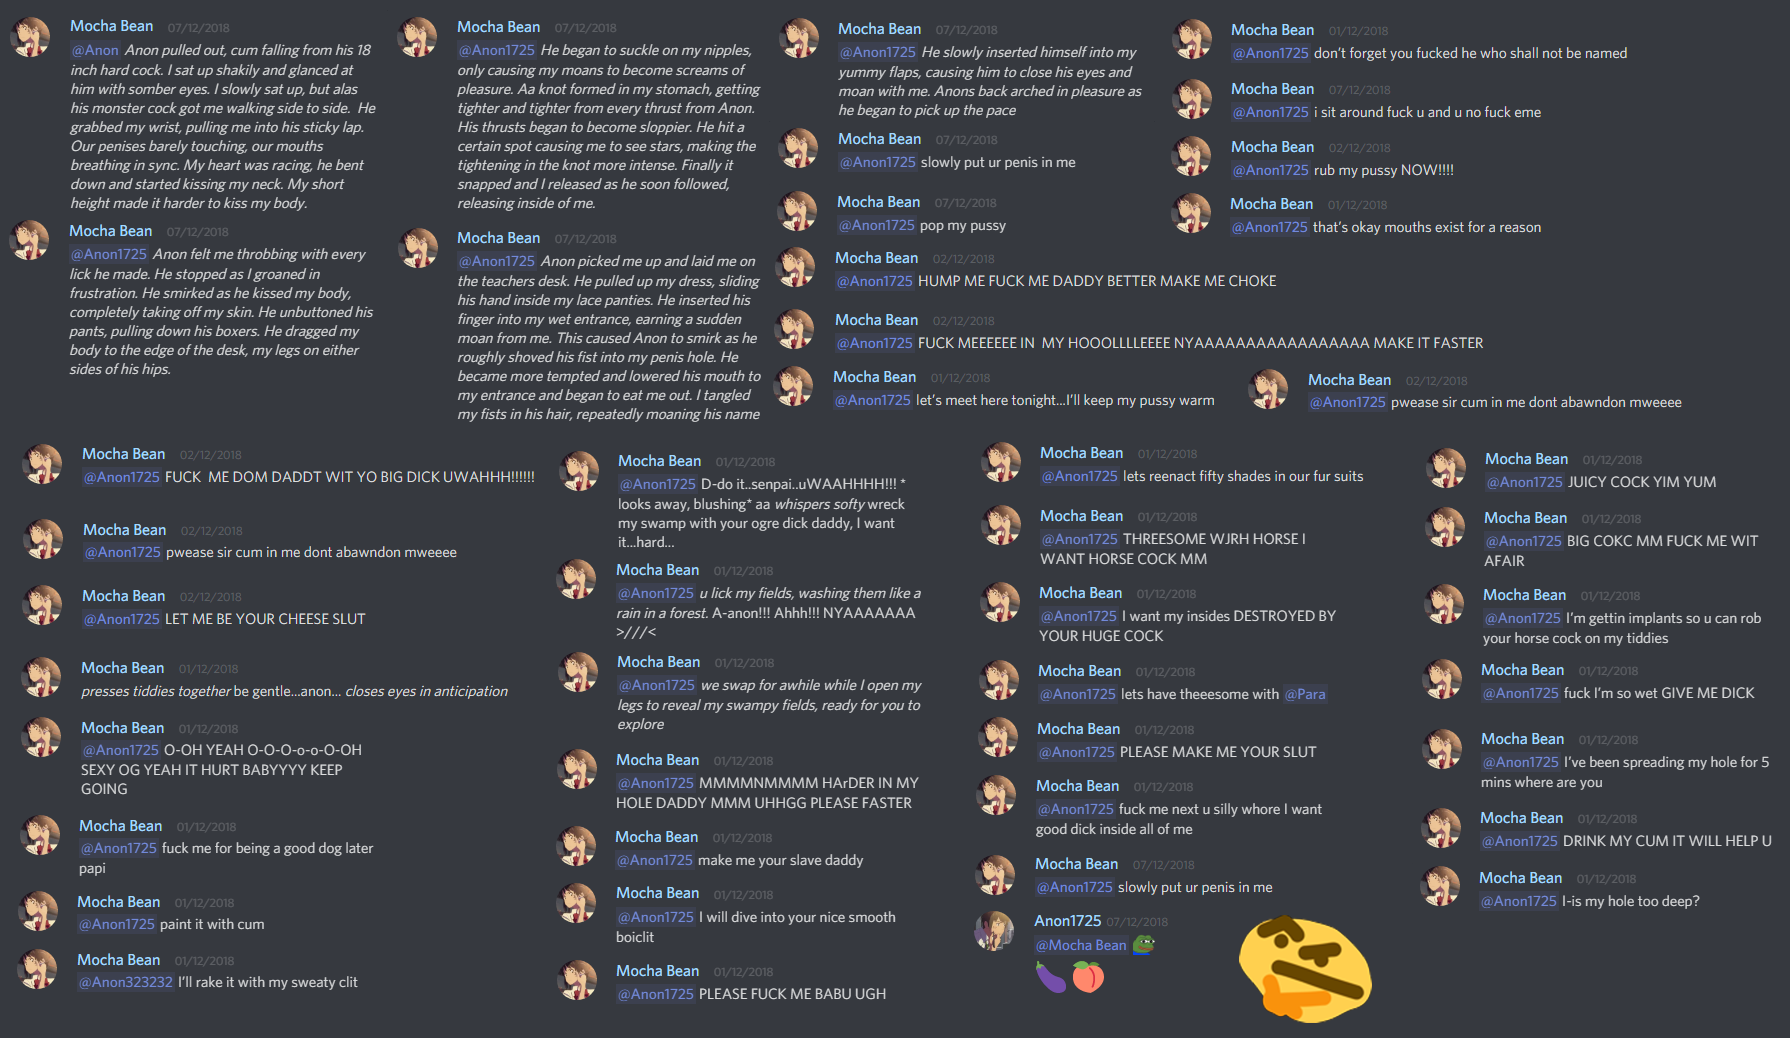The width and height of the screenshot is (1790, 1038).
Task: Click the large thinking face emoji
Action: point(1305,969)
